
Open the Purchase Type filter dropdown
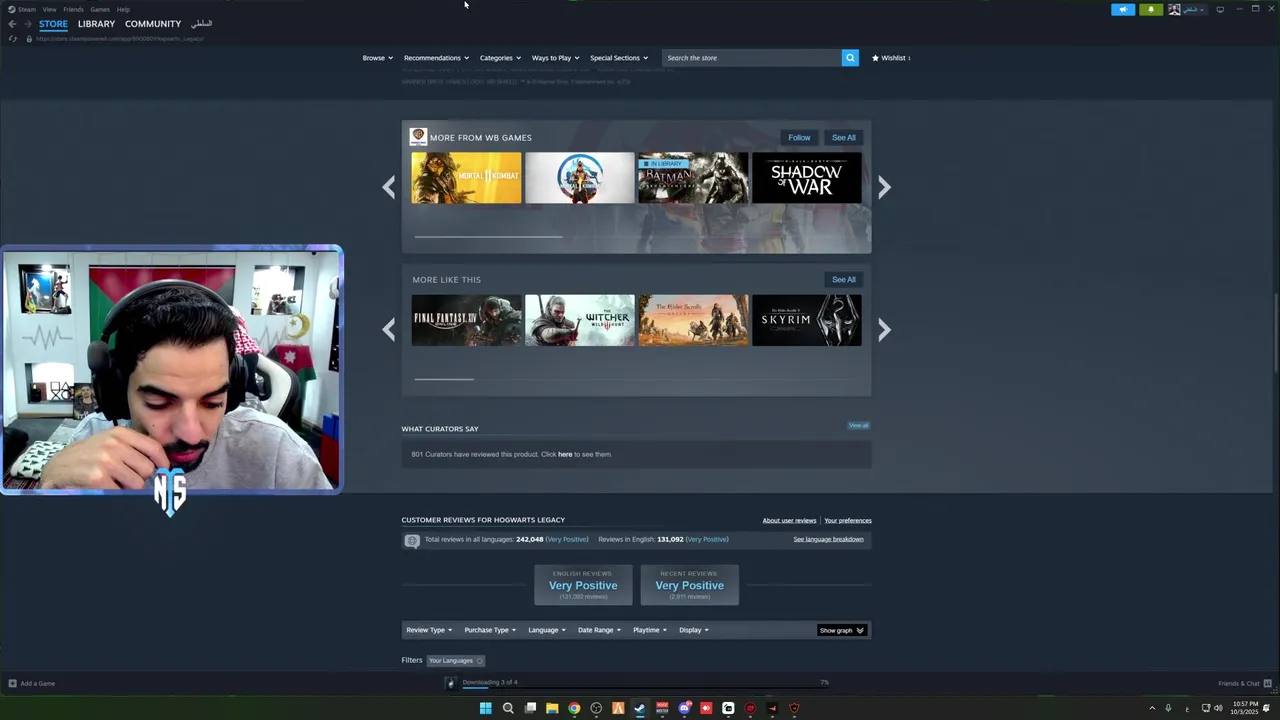(x=490, y=630)
